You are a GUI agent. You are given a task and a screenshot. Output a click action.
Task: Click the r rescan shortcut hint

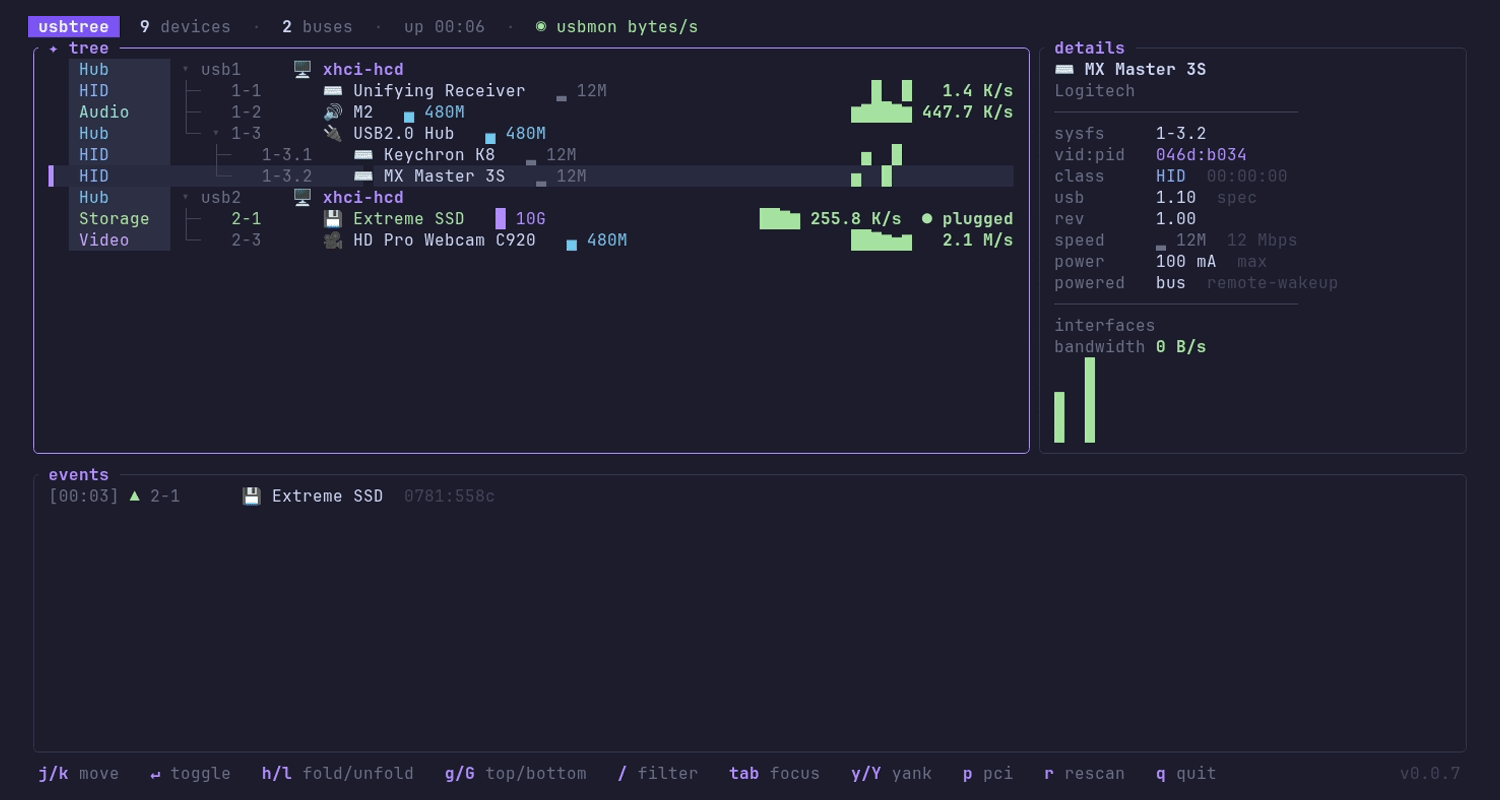pos(1085,773)
